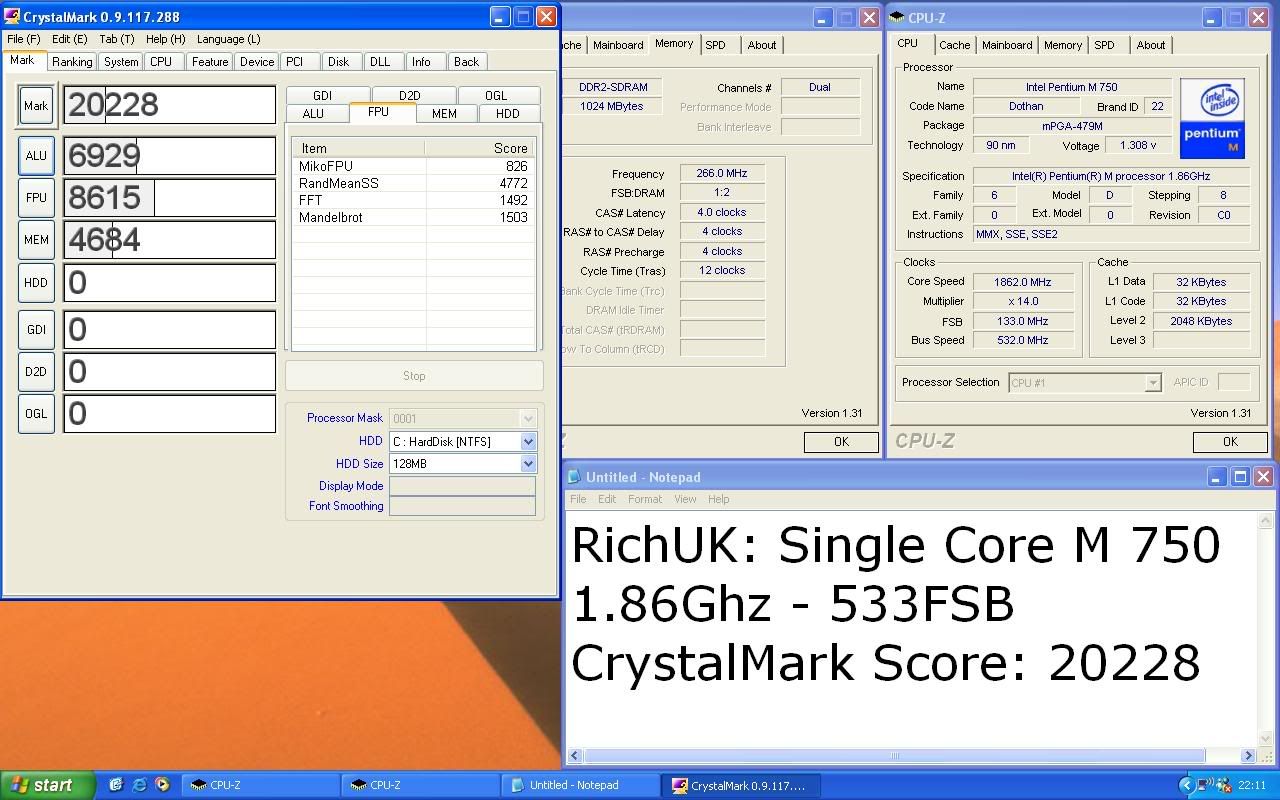Open Memory tab in right CPU-Z window
Viewport: 1280px width, 800px height.
1063,45
